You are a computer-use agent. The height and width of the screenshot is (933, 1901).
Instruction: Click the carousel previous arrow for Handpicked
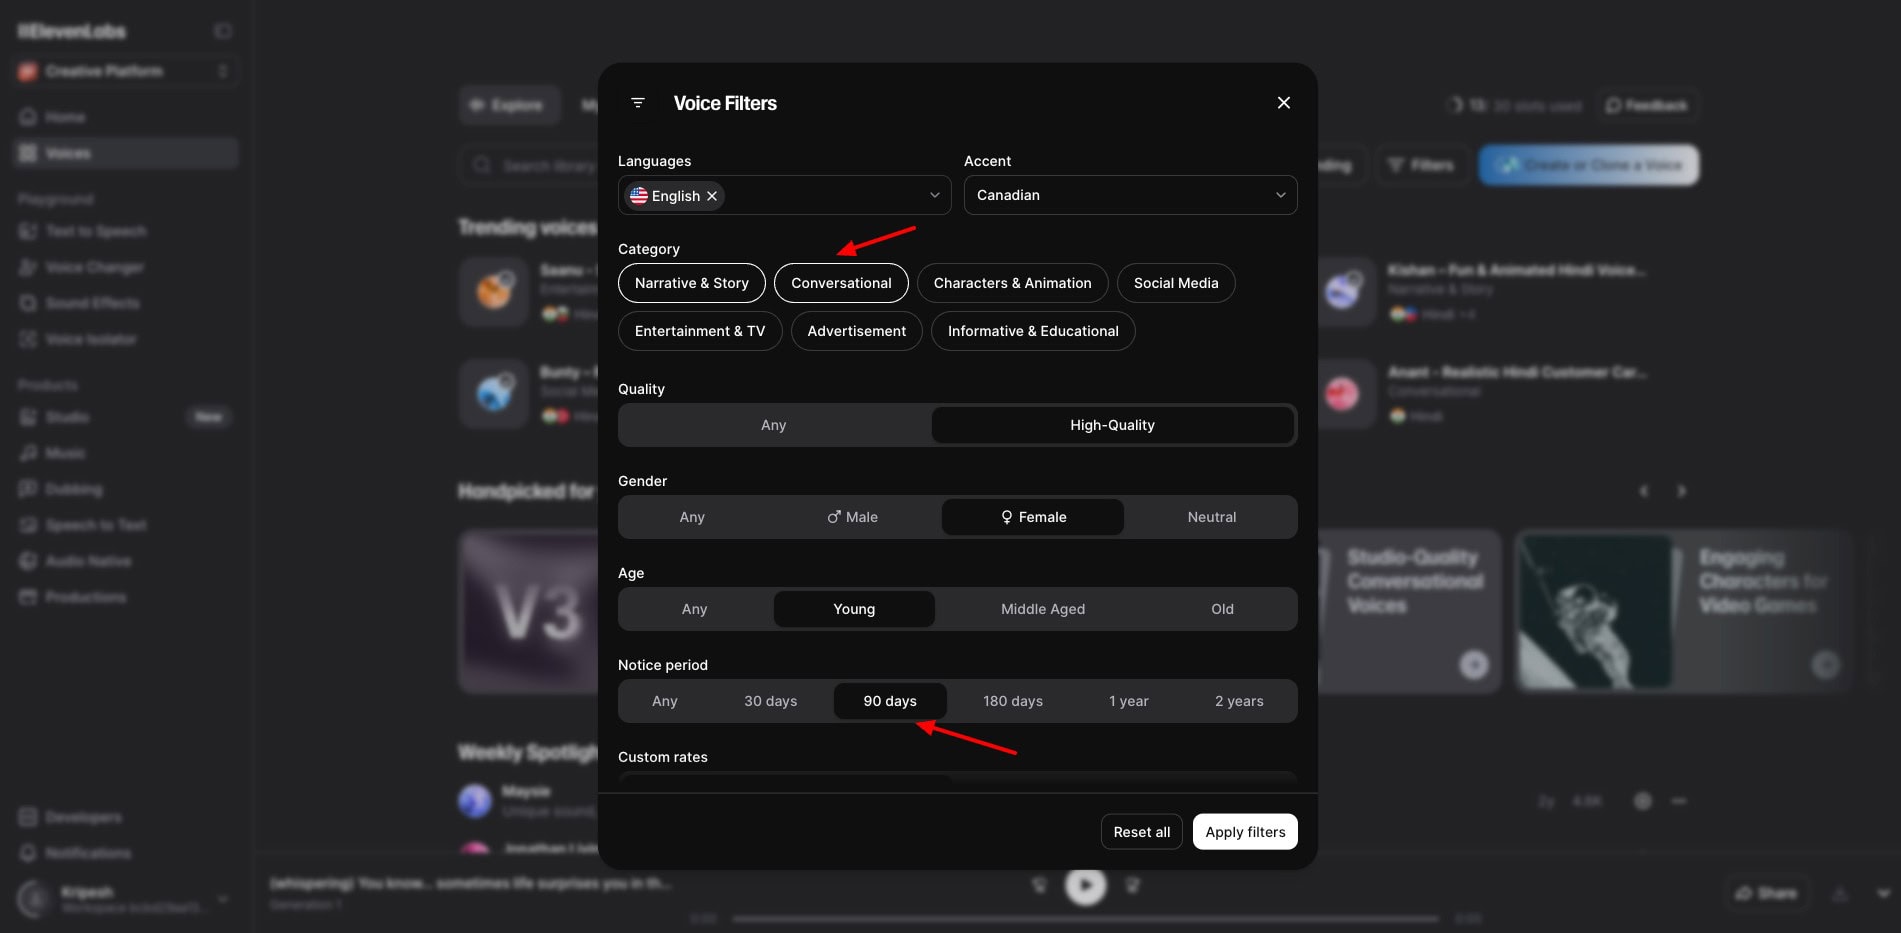(1643, 491)
